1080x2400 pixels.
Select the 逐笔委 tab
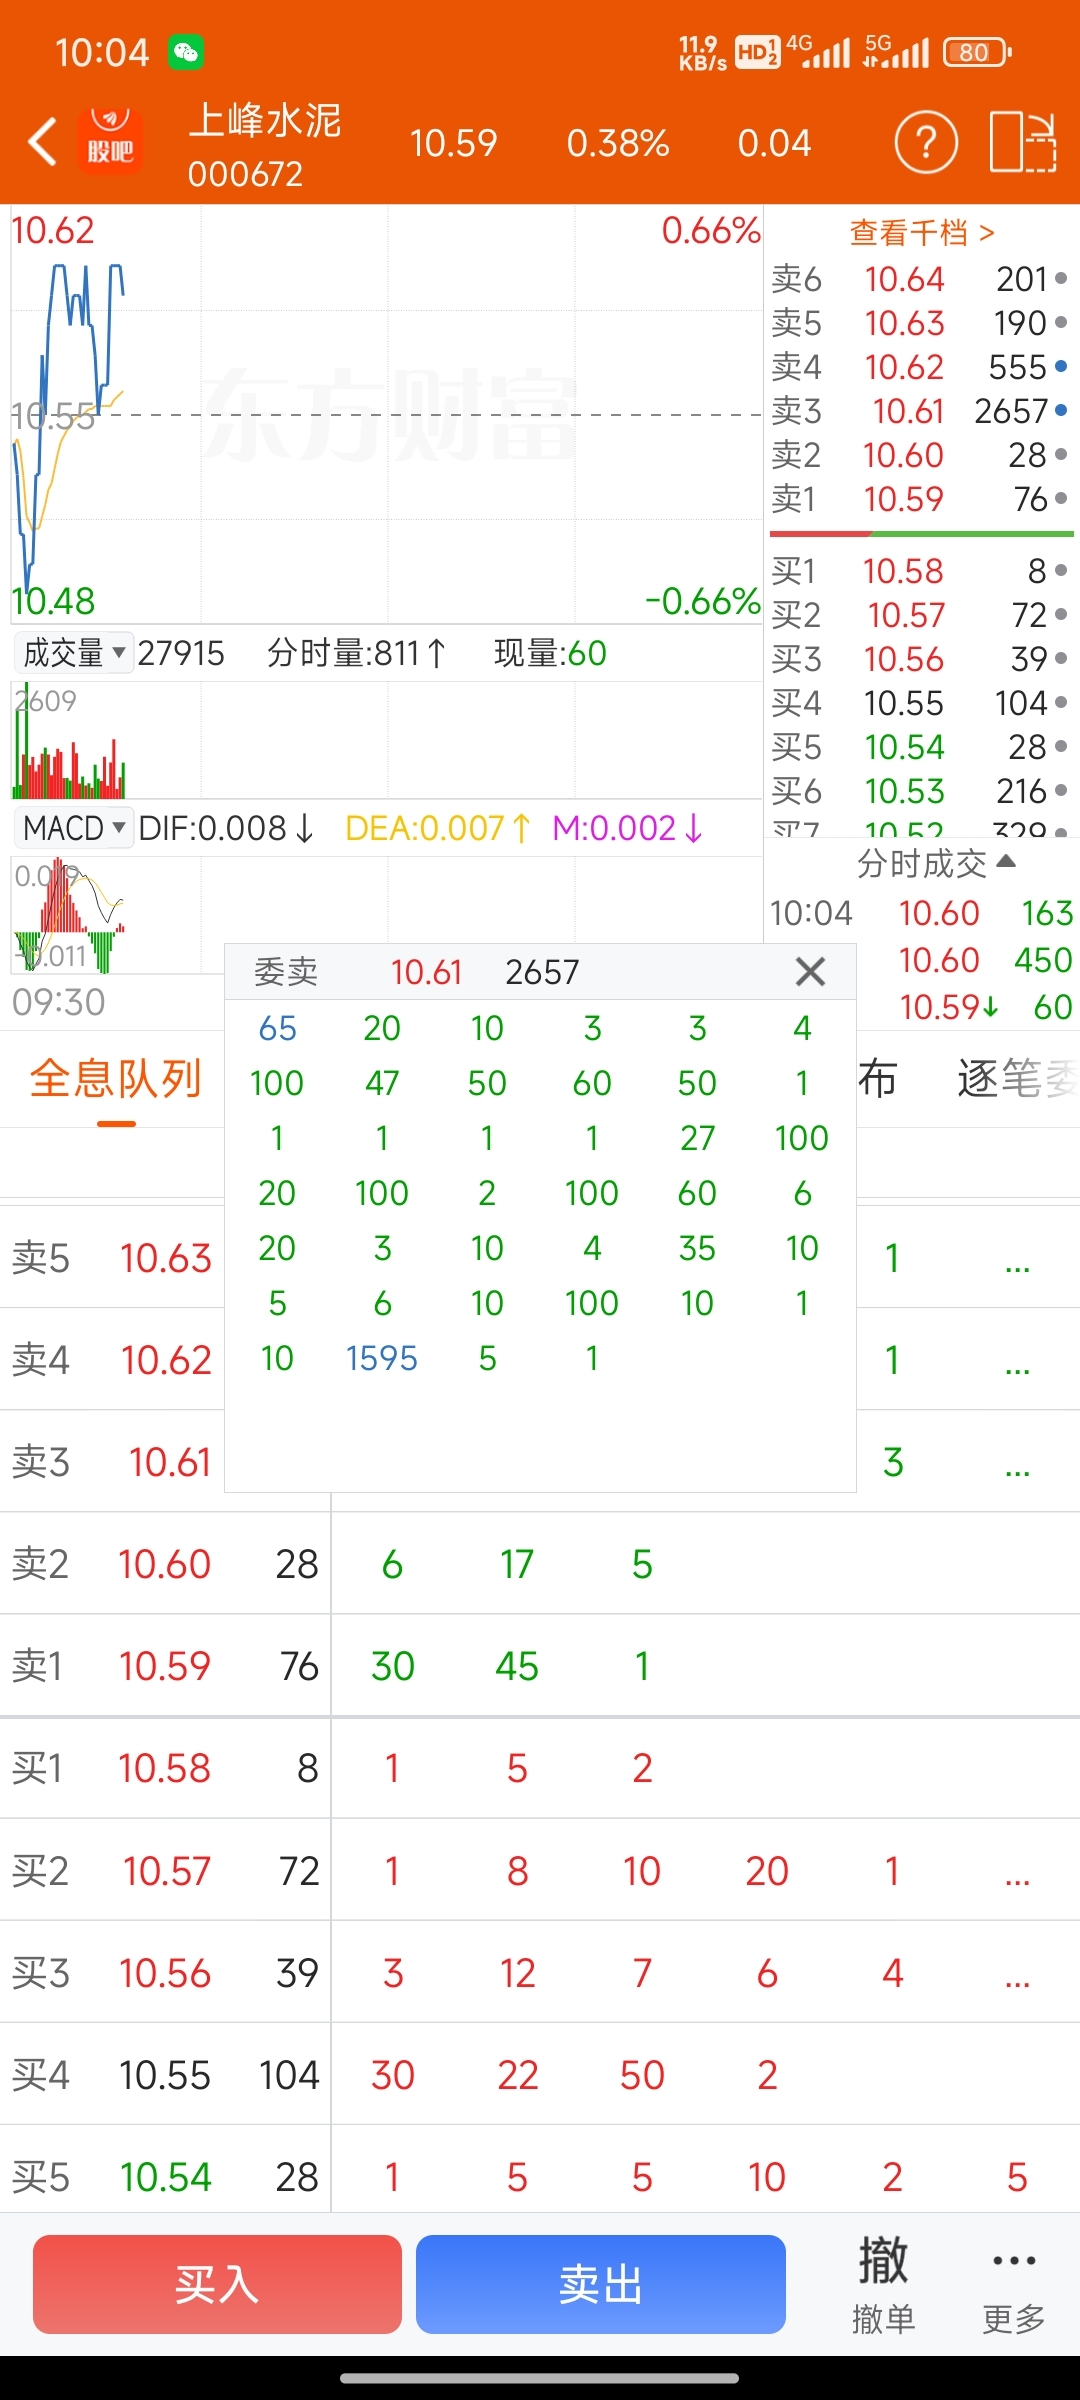point(1016,1078)
